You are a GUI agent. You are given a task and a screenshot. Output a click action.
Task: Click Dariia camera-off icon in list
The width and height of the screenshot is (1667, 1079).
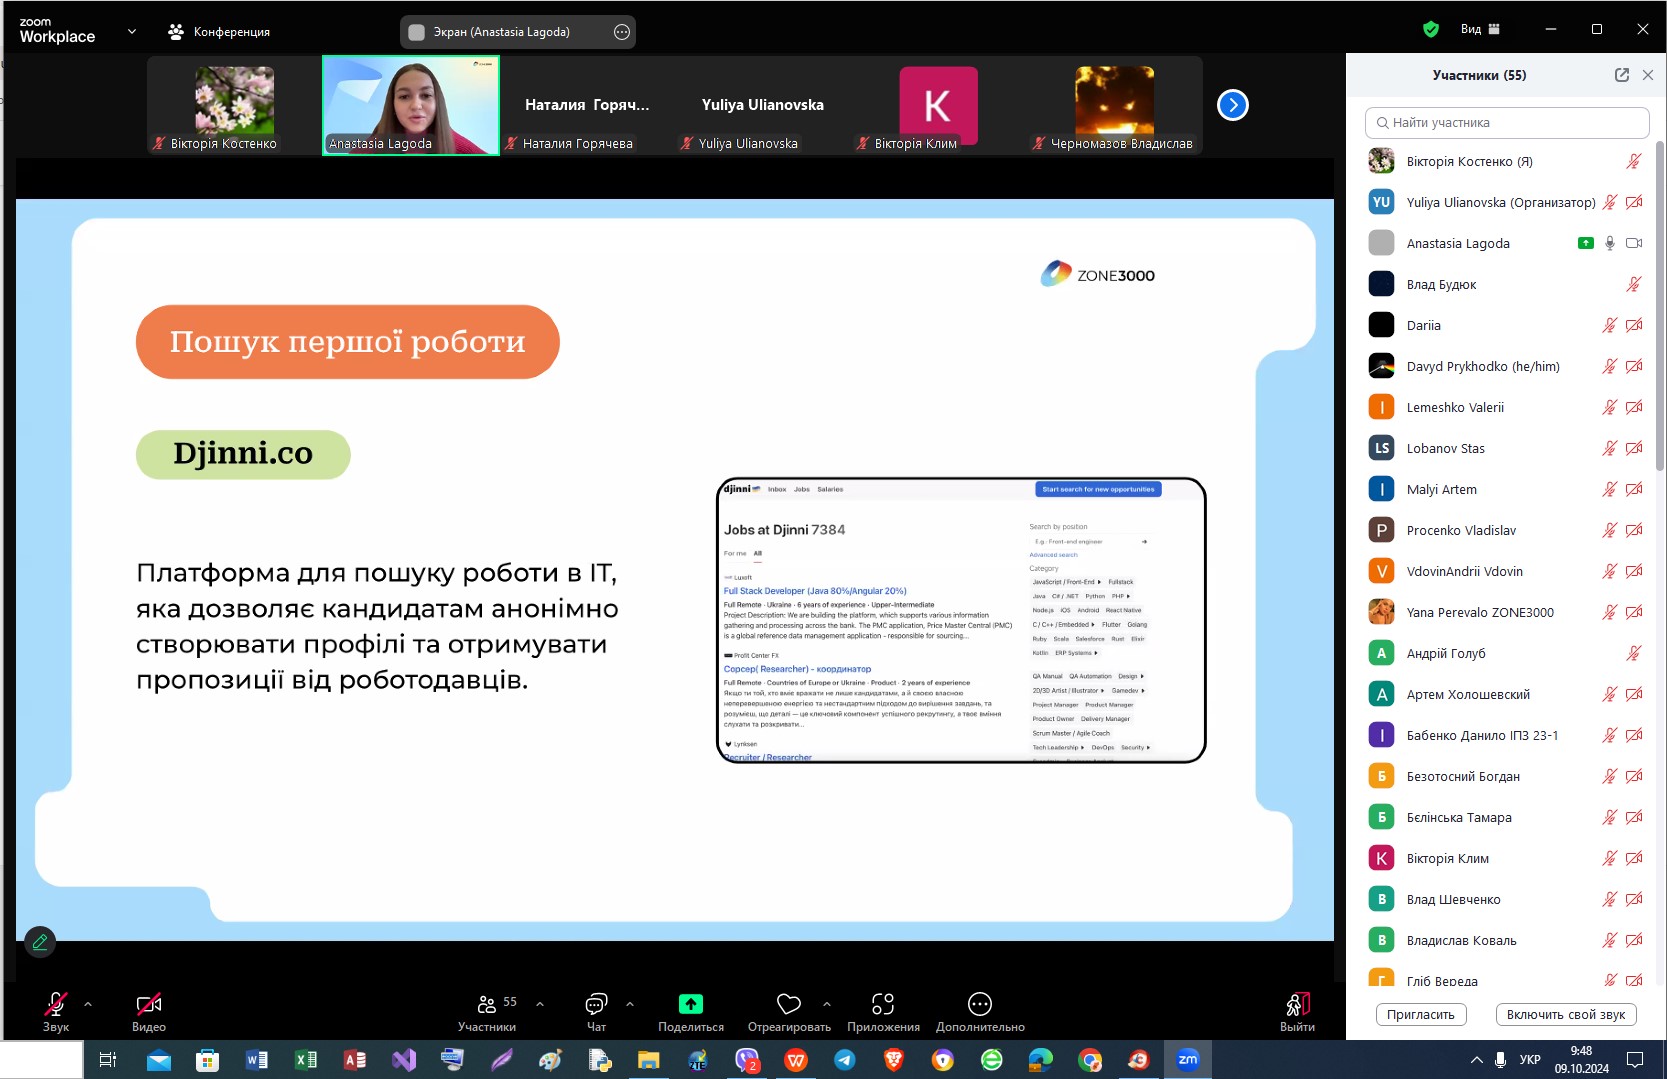[x=1634, y=325]
